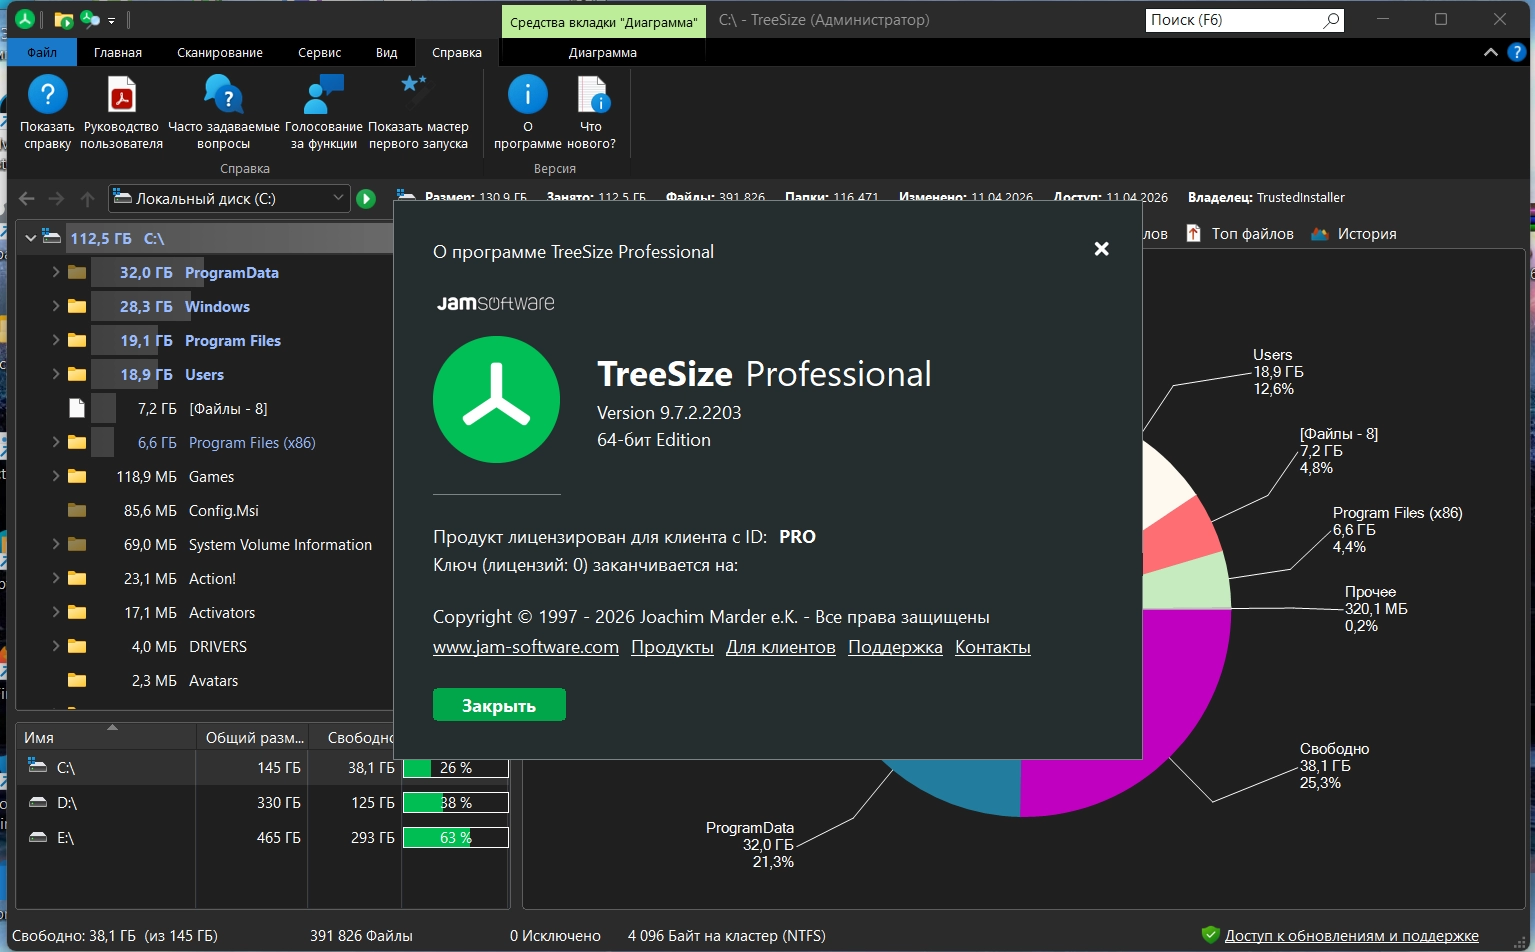1535x952 pixels.
Task: Open the What's new (Что нового?) icon
Action: pos(592,95)
